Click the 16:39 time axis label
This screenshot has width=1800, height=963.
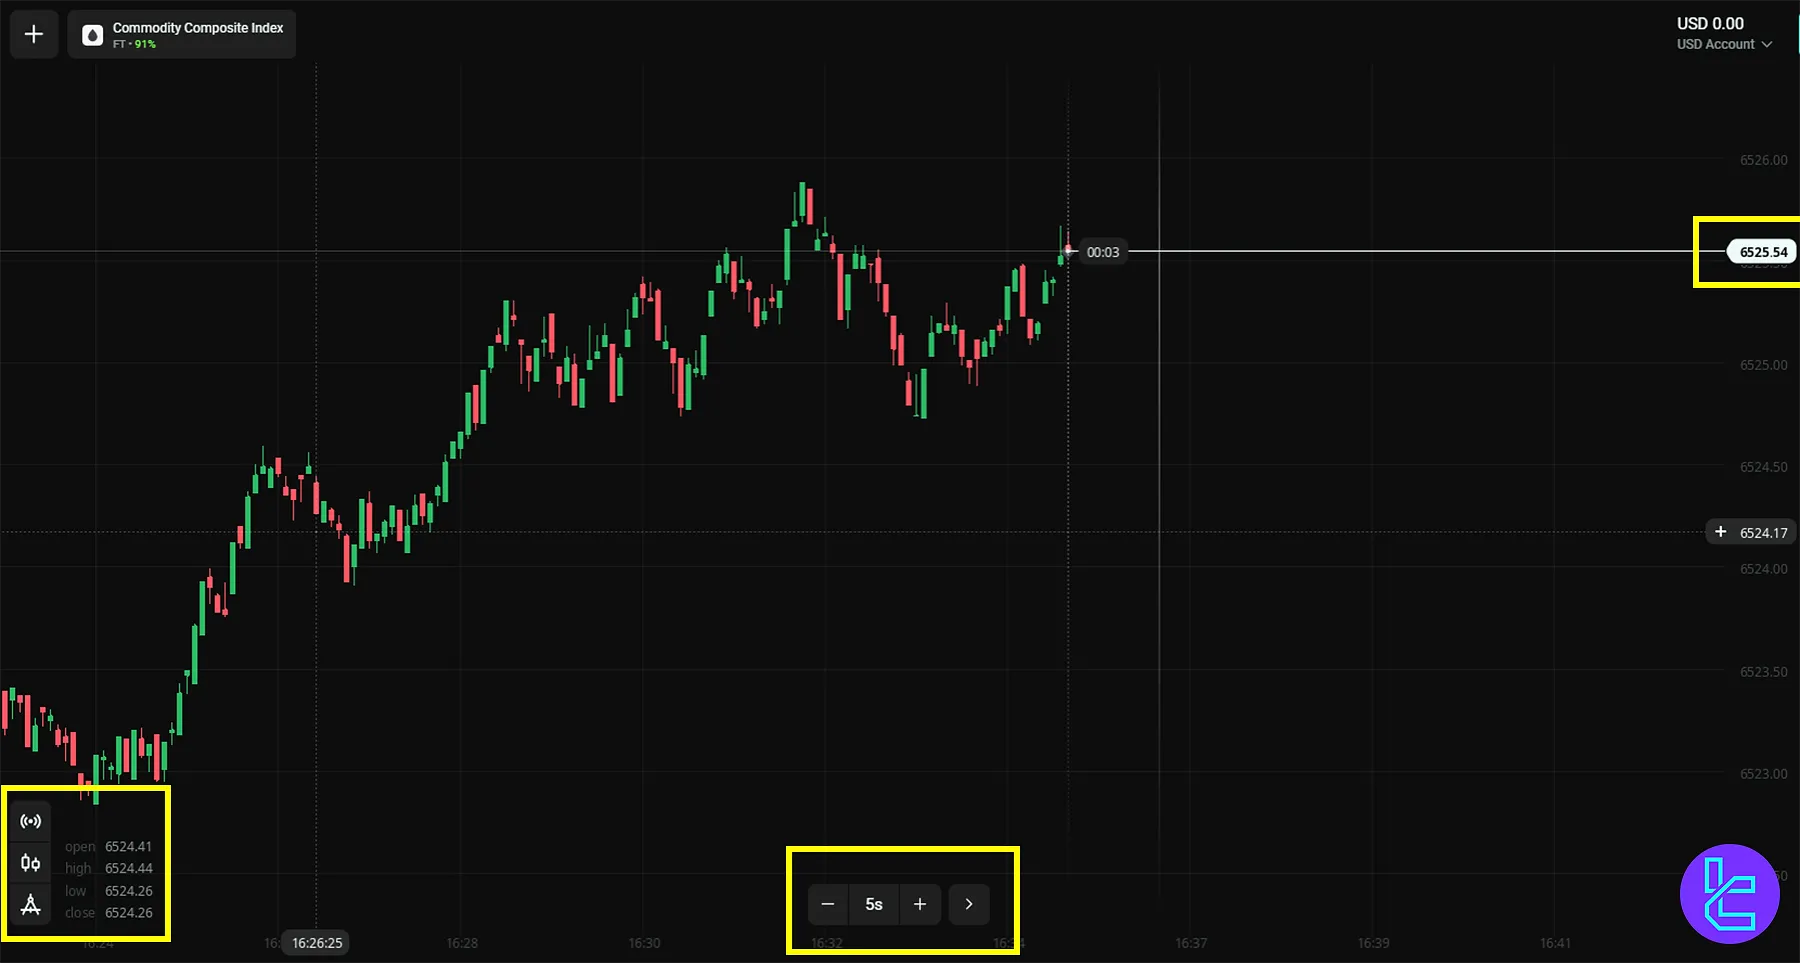pyautogui.click(x=1373, y=943)
